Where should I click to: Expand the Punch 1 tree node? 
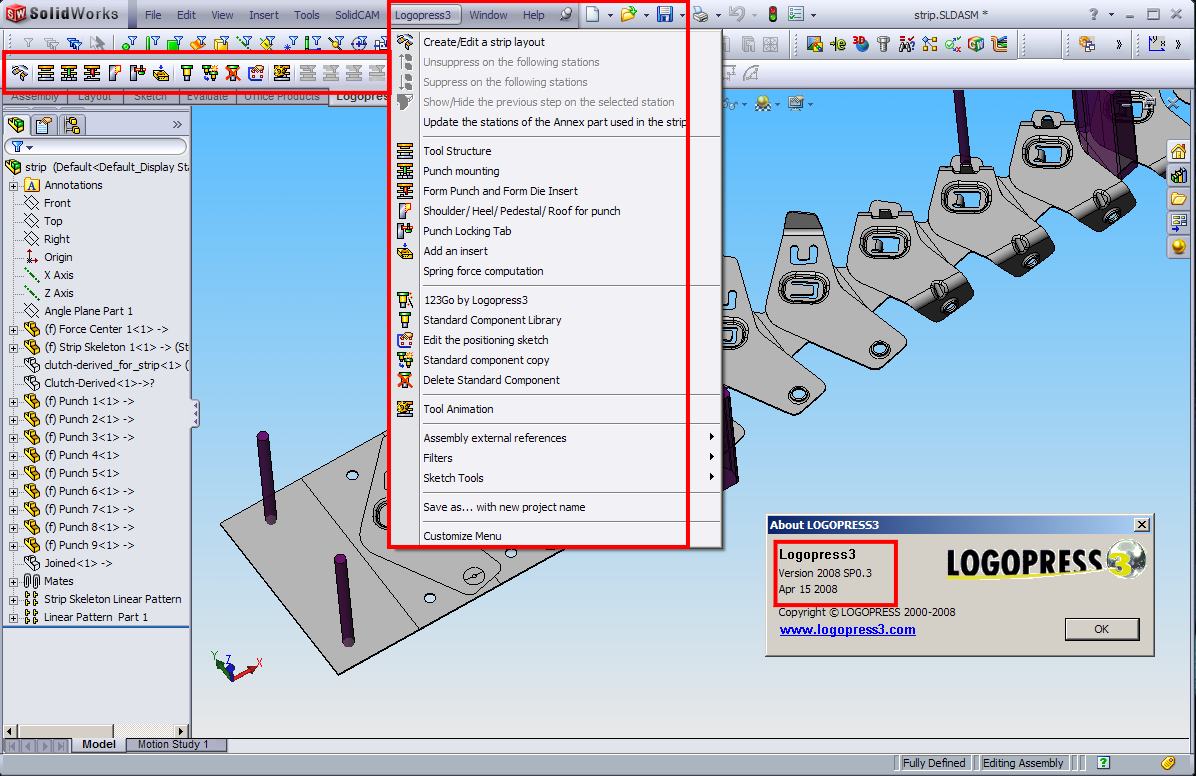pos(13,401)
